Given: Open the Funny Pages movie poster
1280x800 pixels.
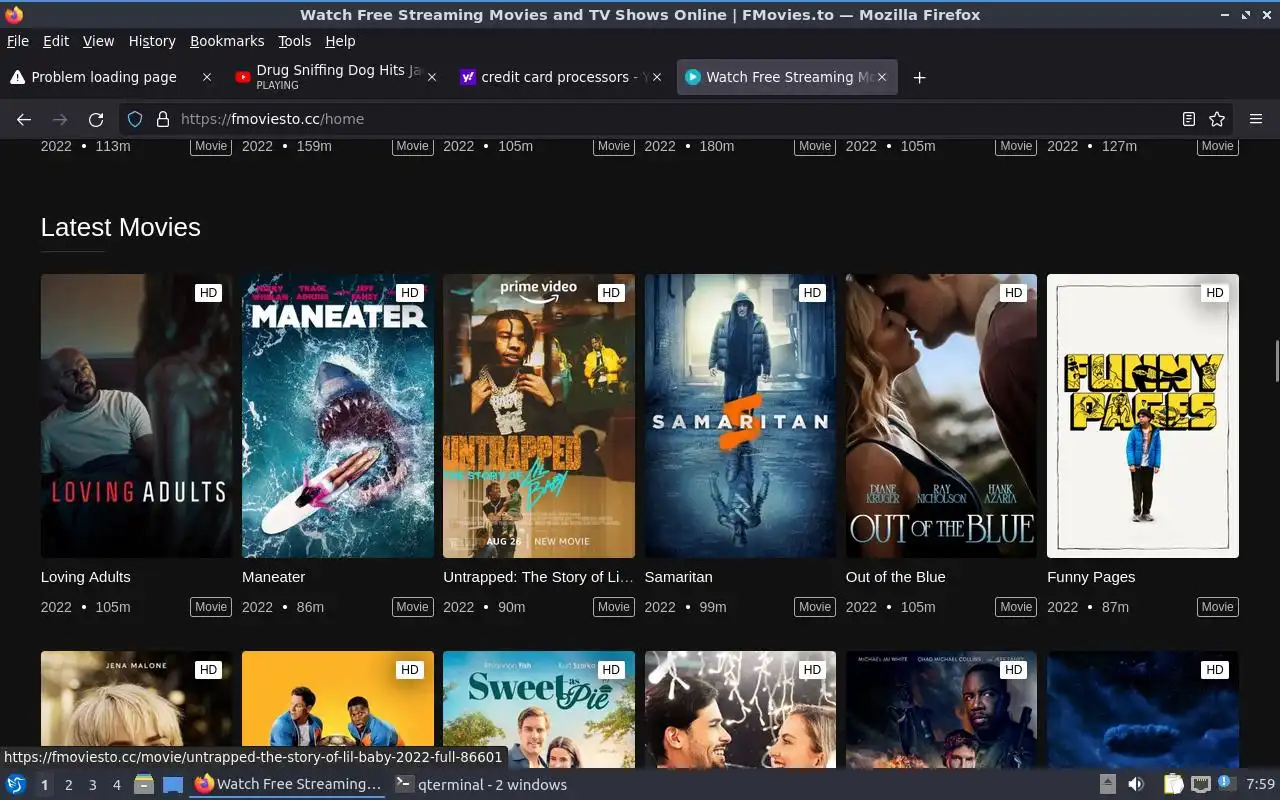Looking at the screenshot, I should click(x=1143, y=416).
